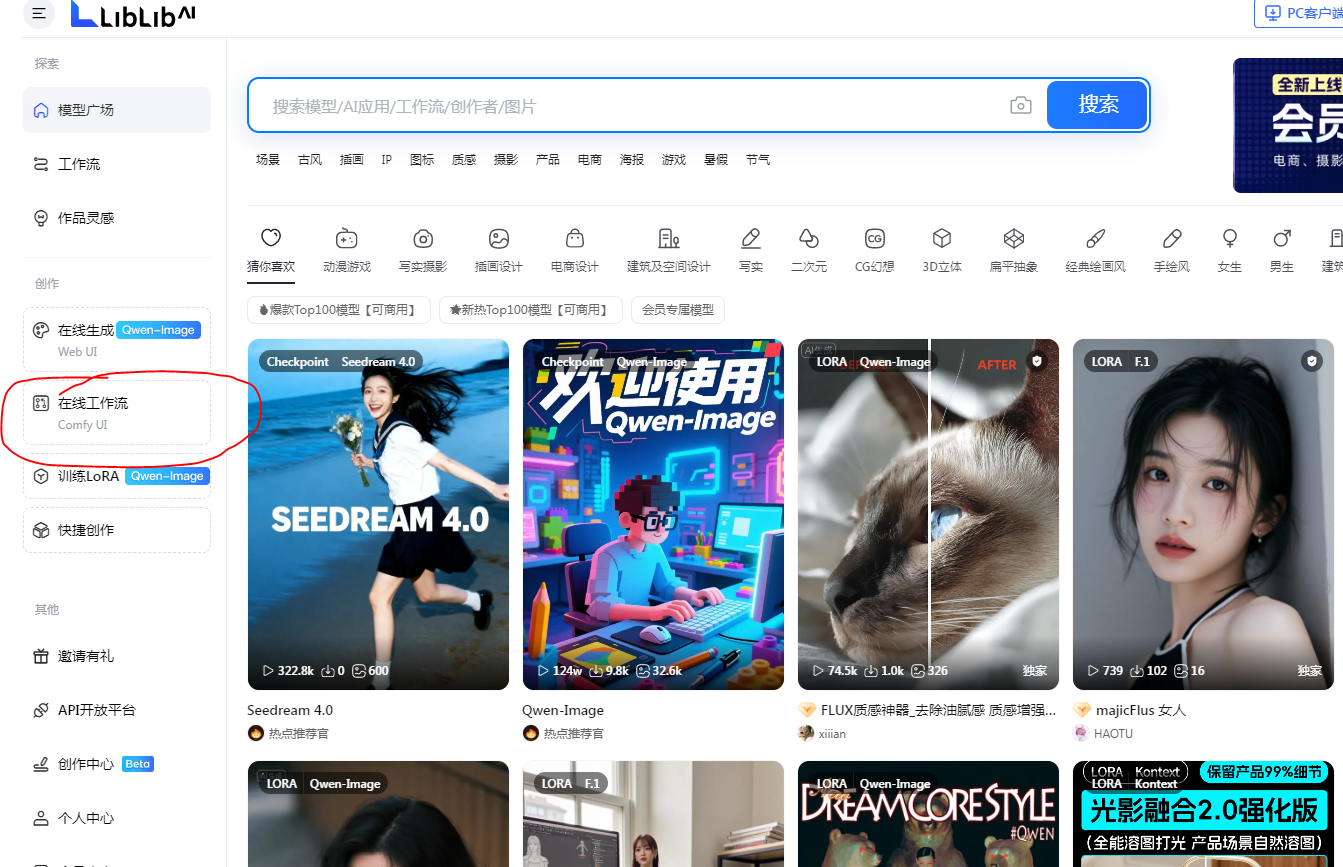
Task: Select the 暑假 search tag
Action: [x=716, y=160]
